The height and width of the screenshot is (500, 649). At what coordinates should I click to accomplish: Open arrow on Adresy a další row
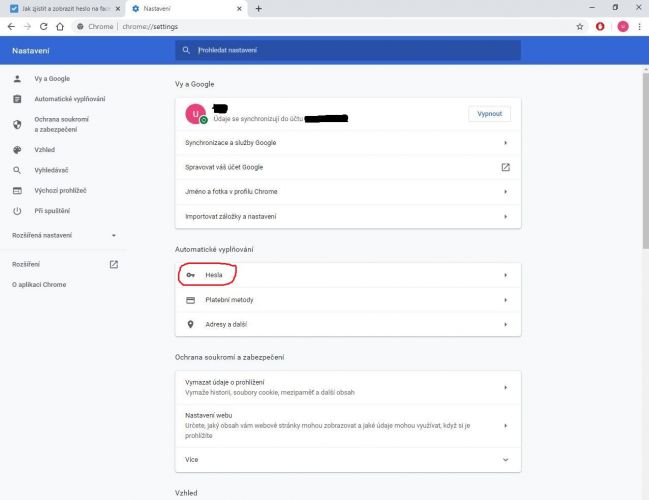[x=505, y=325]
